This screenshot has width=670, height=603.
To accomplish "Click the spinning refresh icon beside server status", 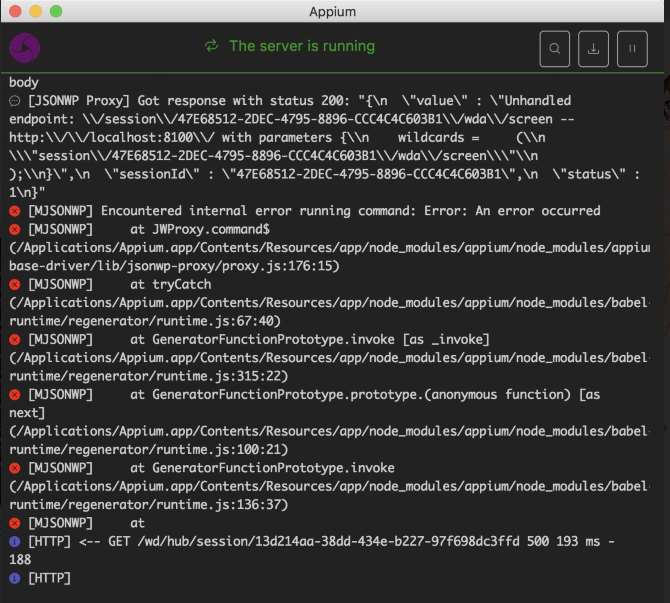I will (212, 46).
